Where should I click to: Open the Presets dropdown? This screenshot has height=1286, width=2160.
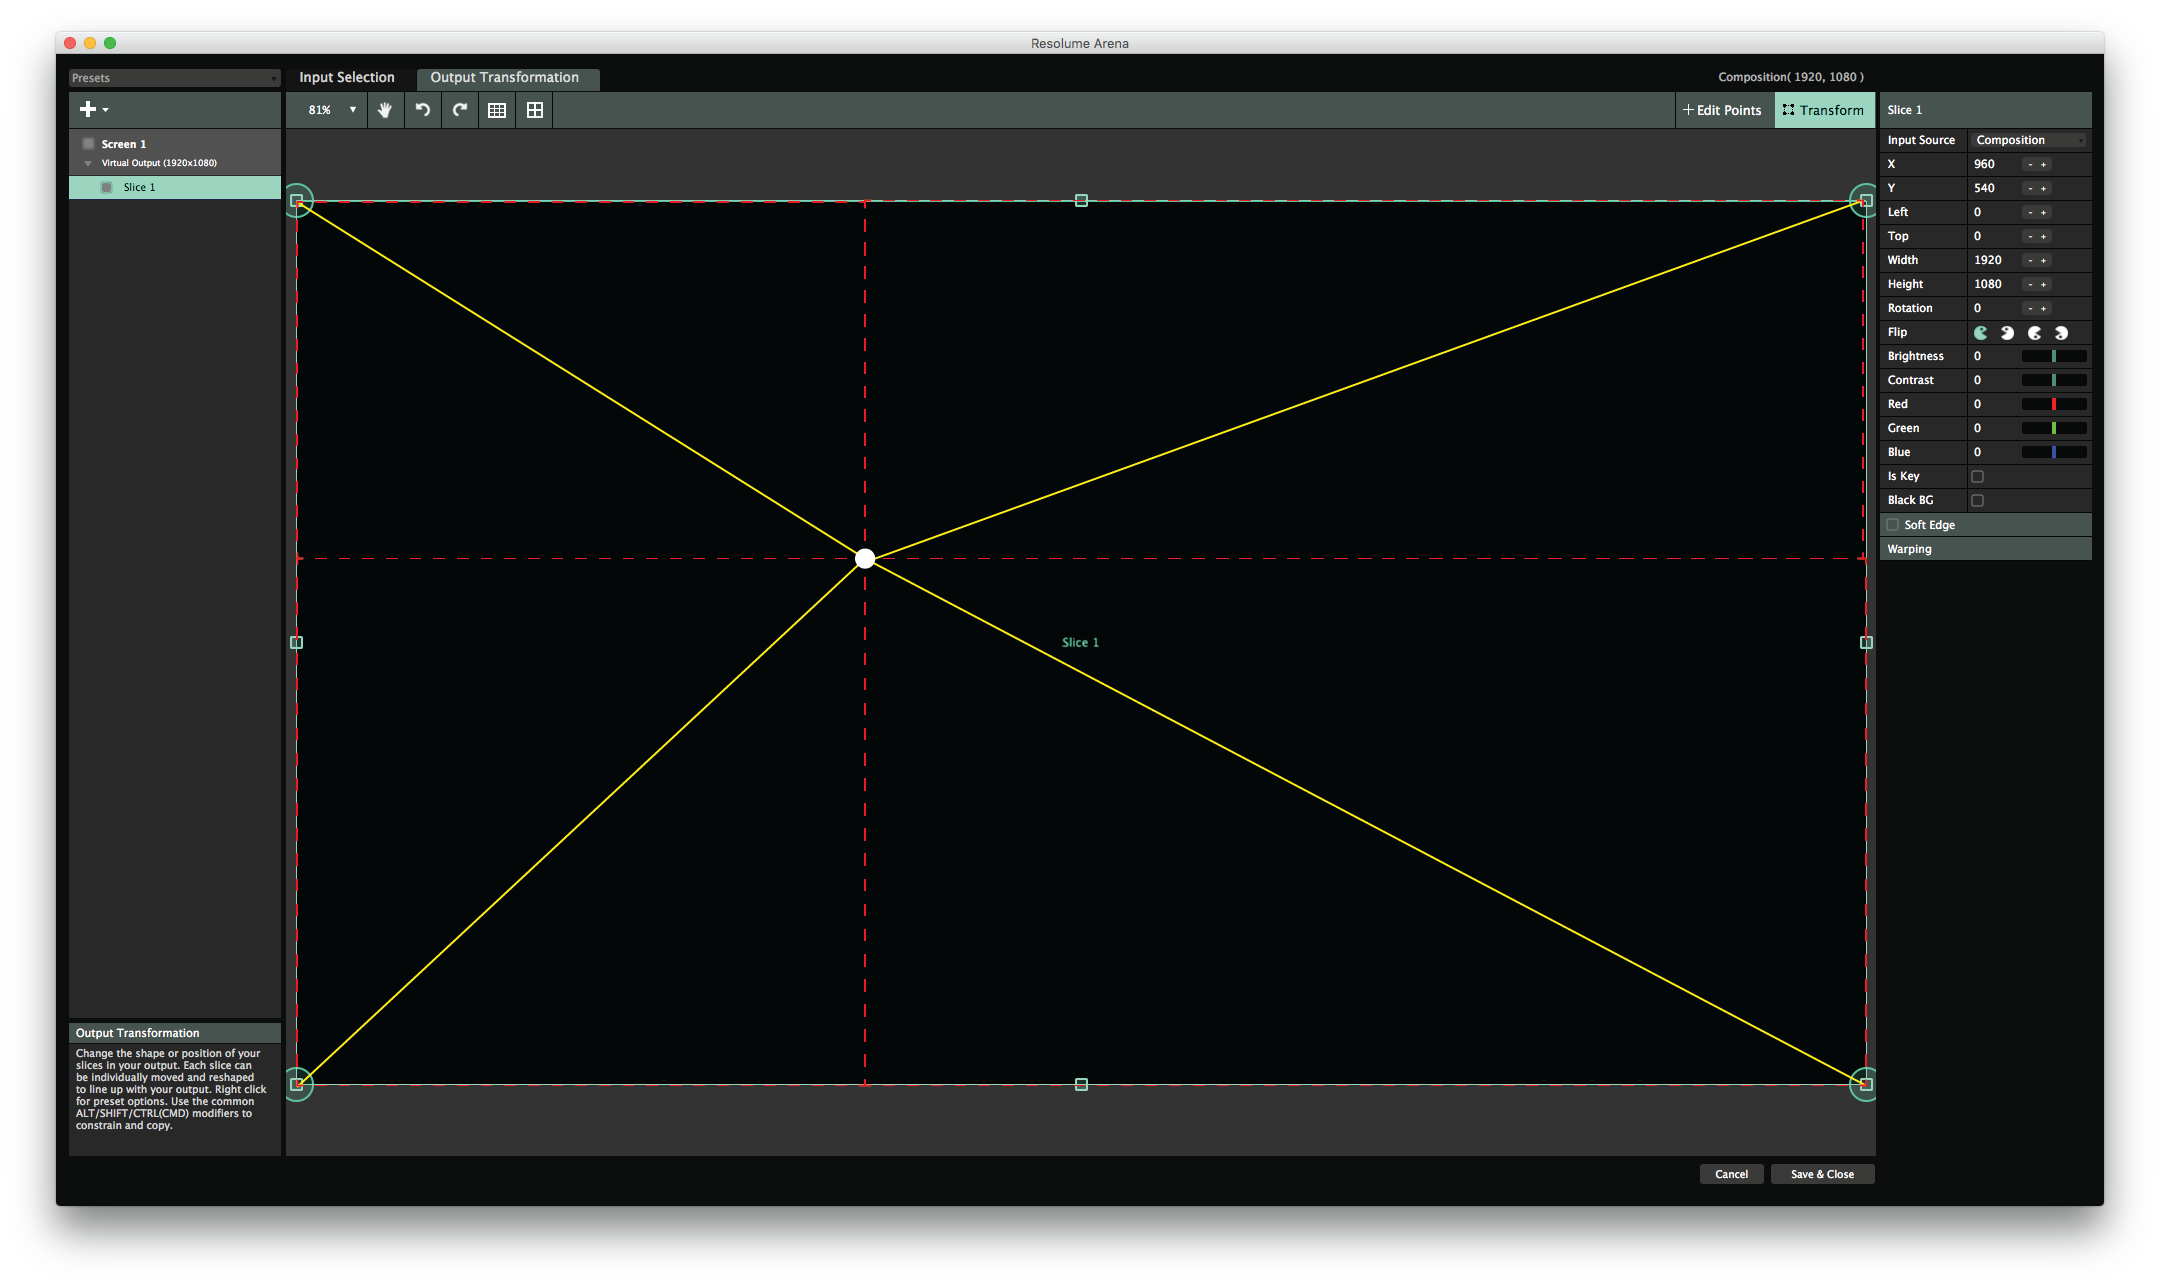pos(174,78)
